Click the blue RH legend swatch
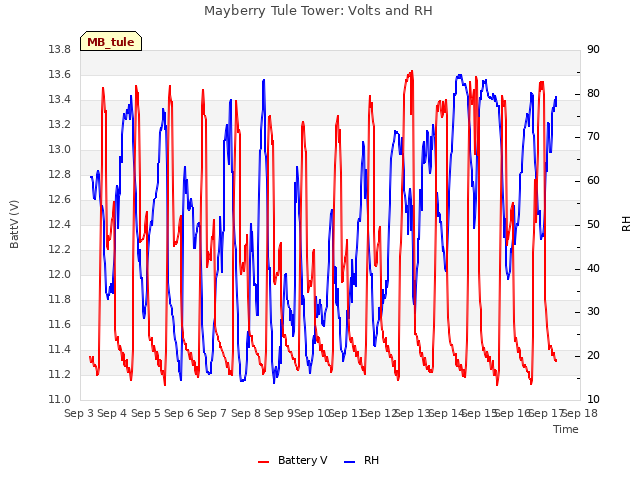640x480 pixels. (x=350, y=462)
